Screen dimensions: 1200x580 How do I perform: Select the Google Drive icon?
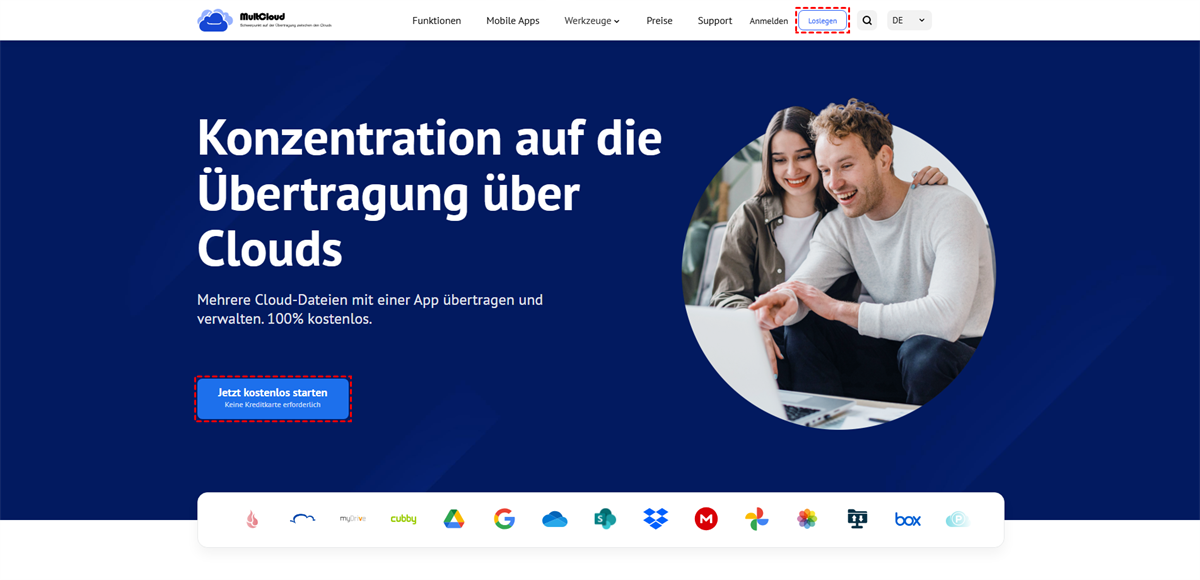pos(454,519)
